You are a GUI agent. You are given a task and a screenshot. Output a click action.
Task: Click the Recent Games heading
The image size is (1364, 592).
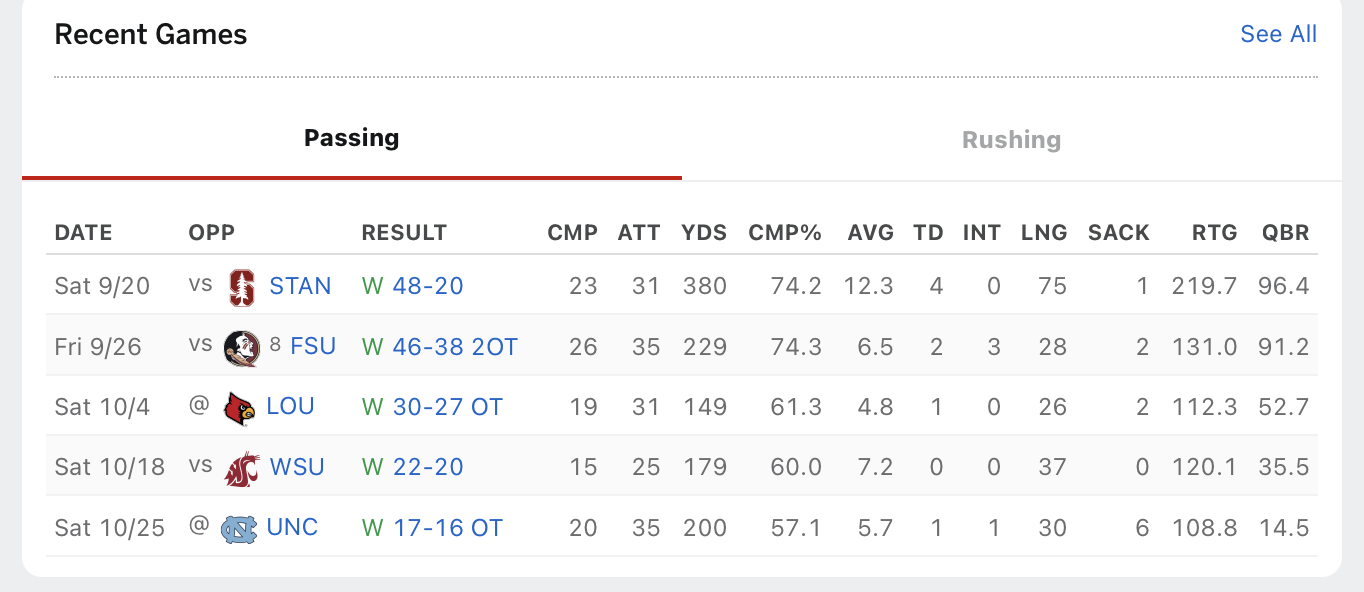tap(151, 35)
